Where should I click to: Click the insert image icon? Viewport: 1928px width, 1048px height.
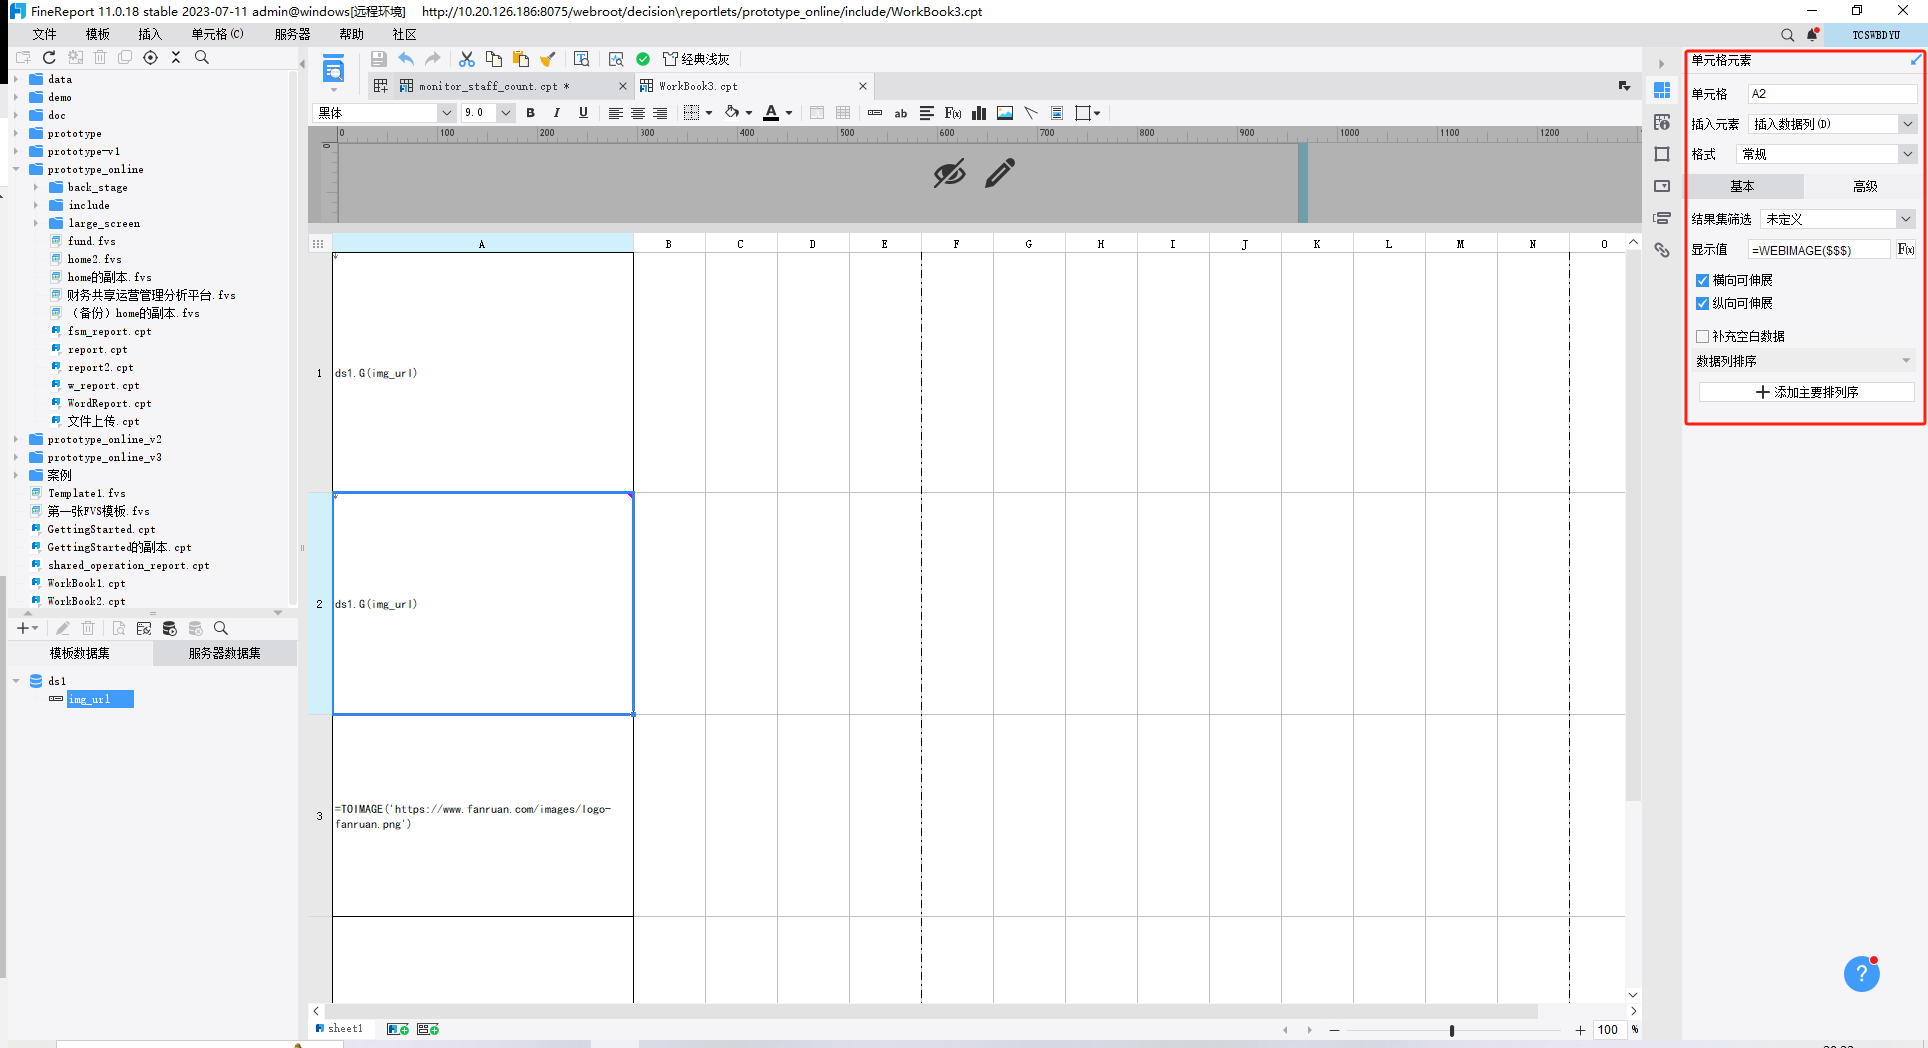pyautogui.click(x=1005, y=113)
